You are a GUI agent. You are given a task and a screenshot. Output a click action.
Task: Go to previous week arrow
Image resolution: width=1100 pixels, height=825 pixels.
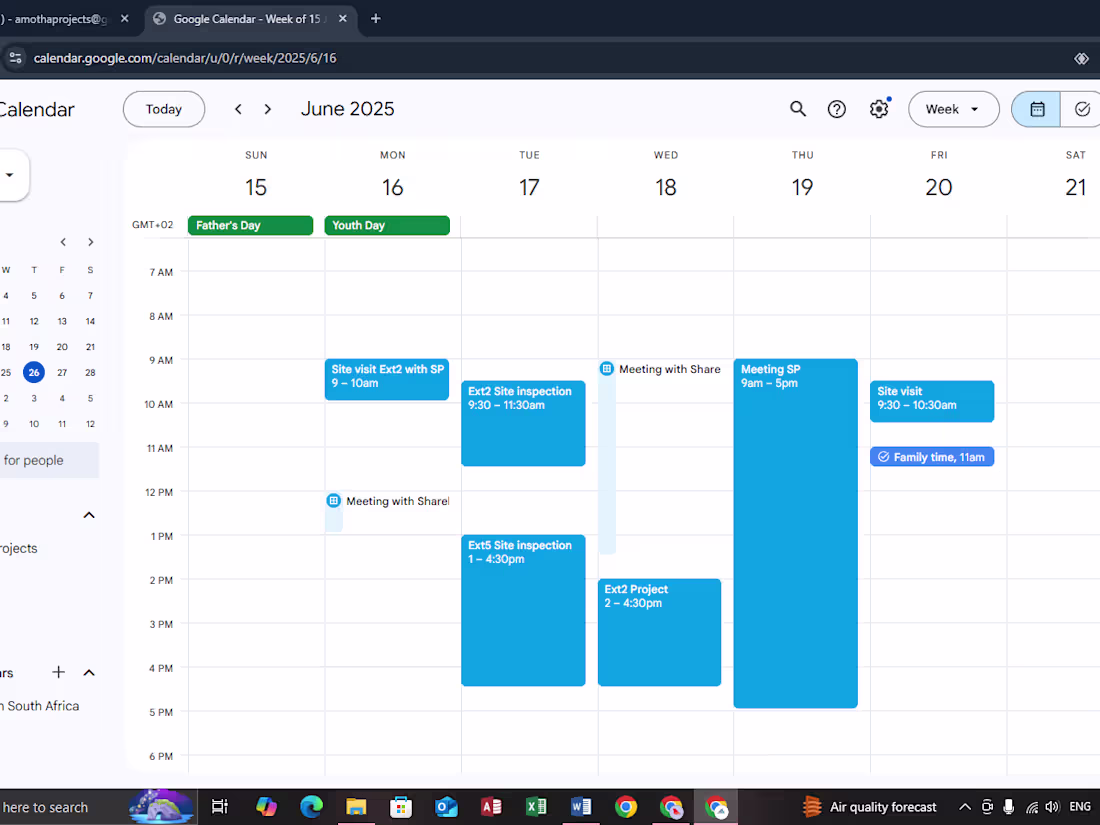(239, 109)
